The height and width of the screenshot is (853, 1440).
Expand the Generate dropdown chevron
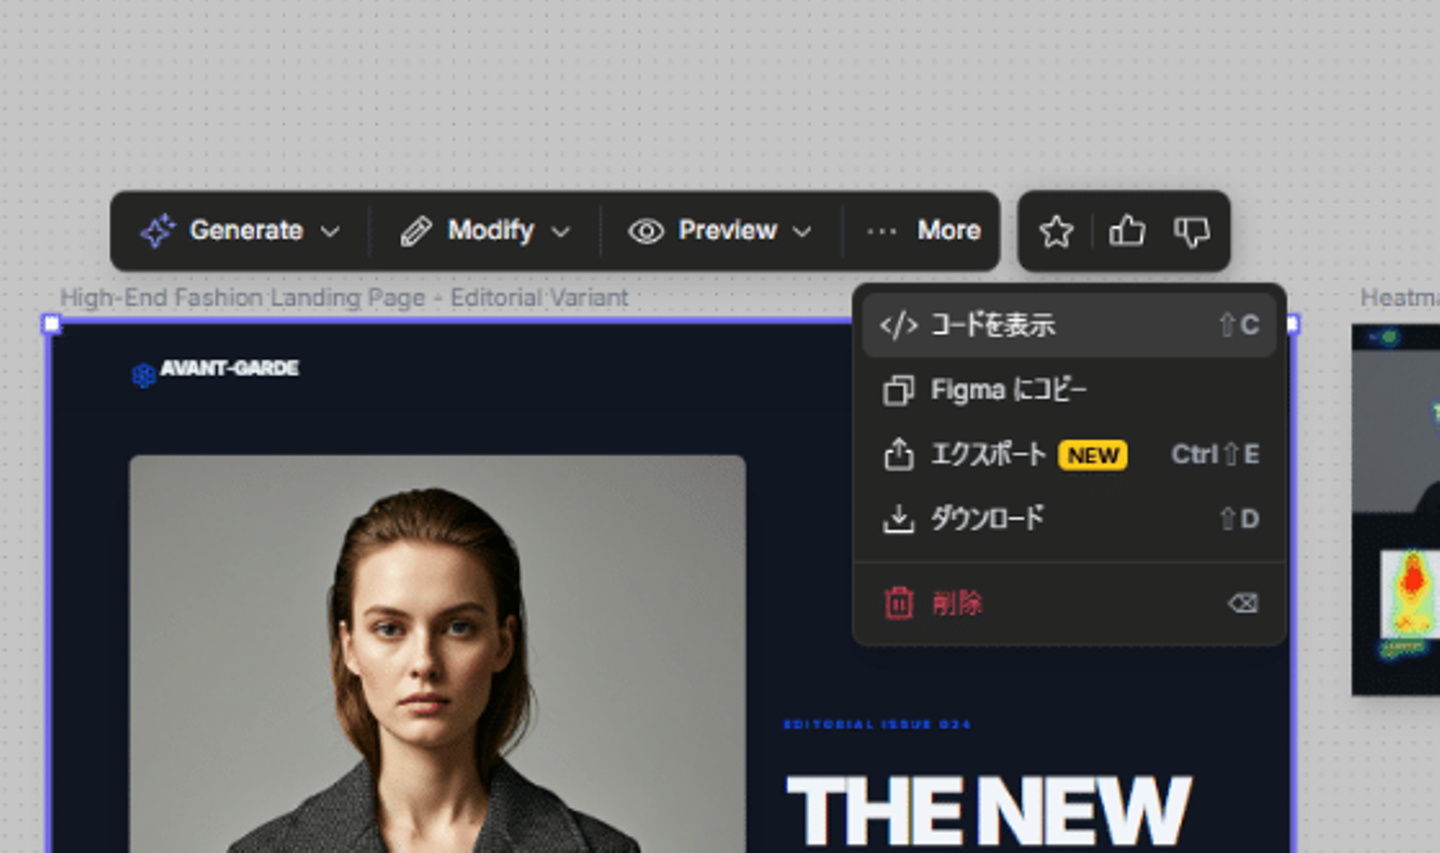click(330, 232)
